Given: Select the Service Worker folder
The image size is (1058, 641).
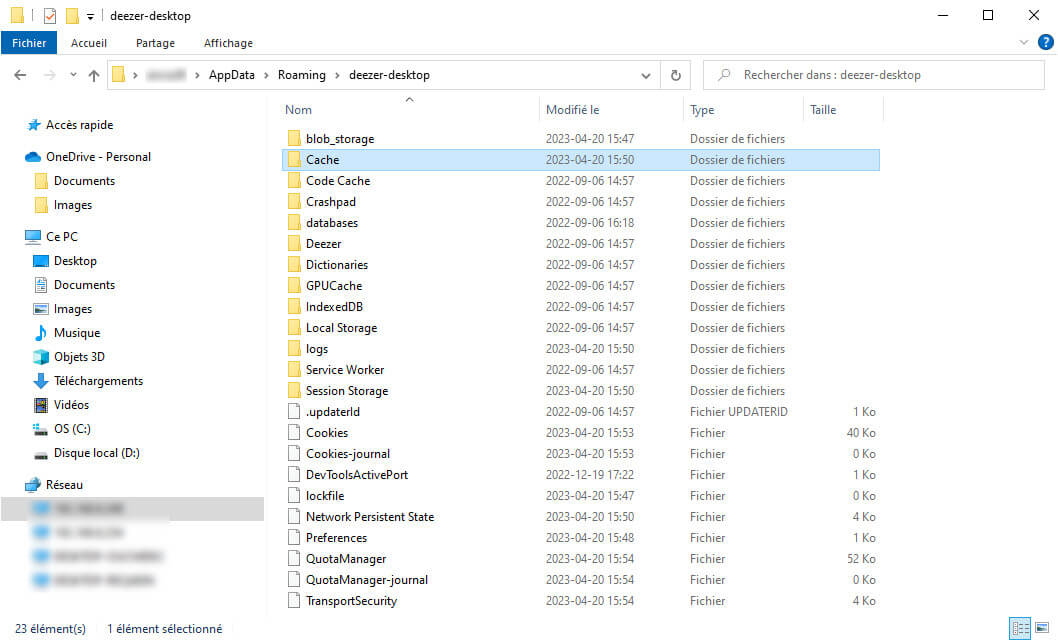Looking at the screenshot, I should coord(345,370).
